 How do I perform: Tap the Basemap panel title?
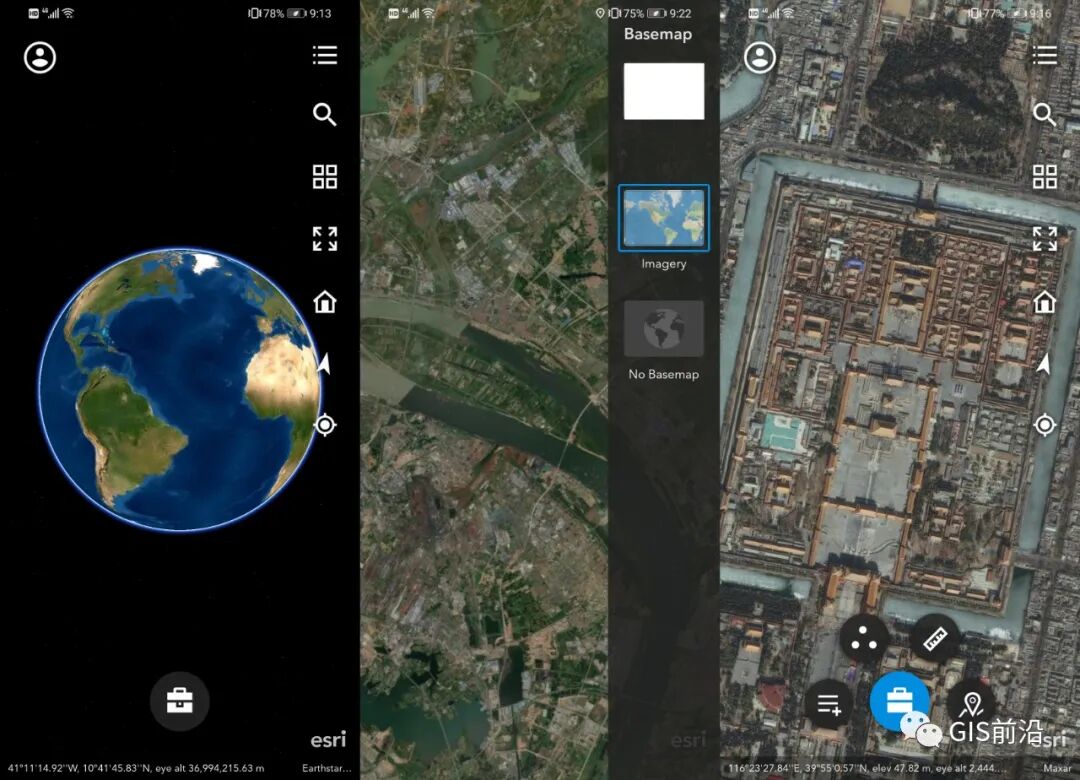(658, 34)
